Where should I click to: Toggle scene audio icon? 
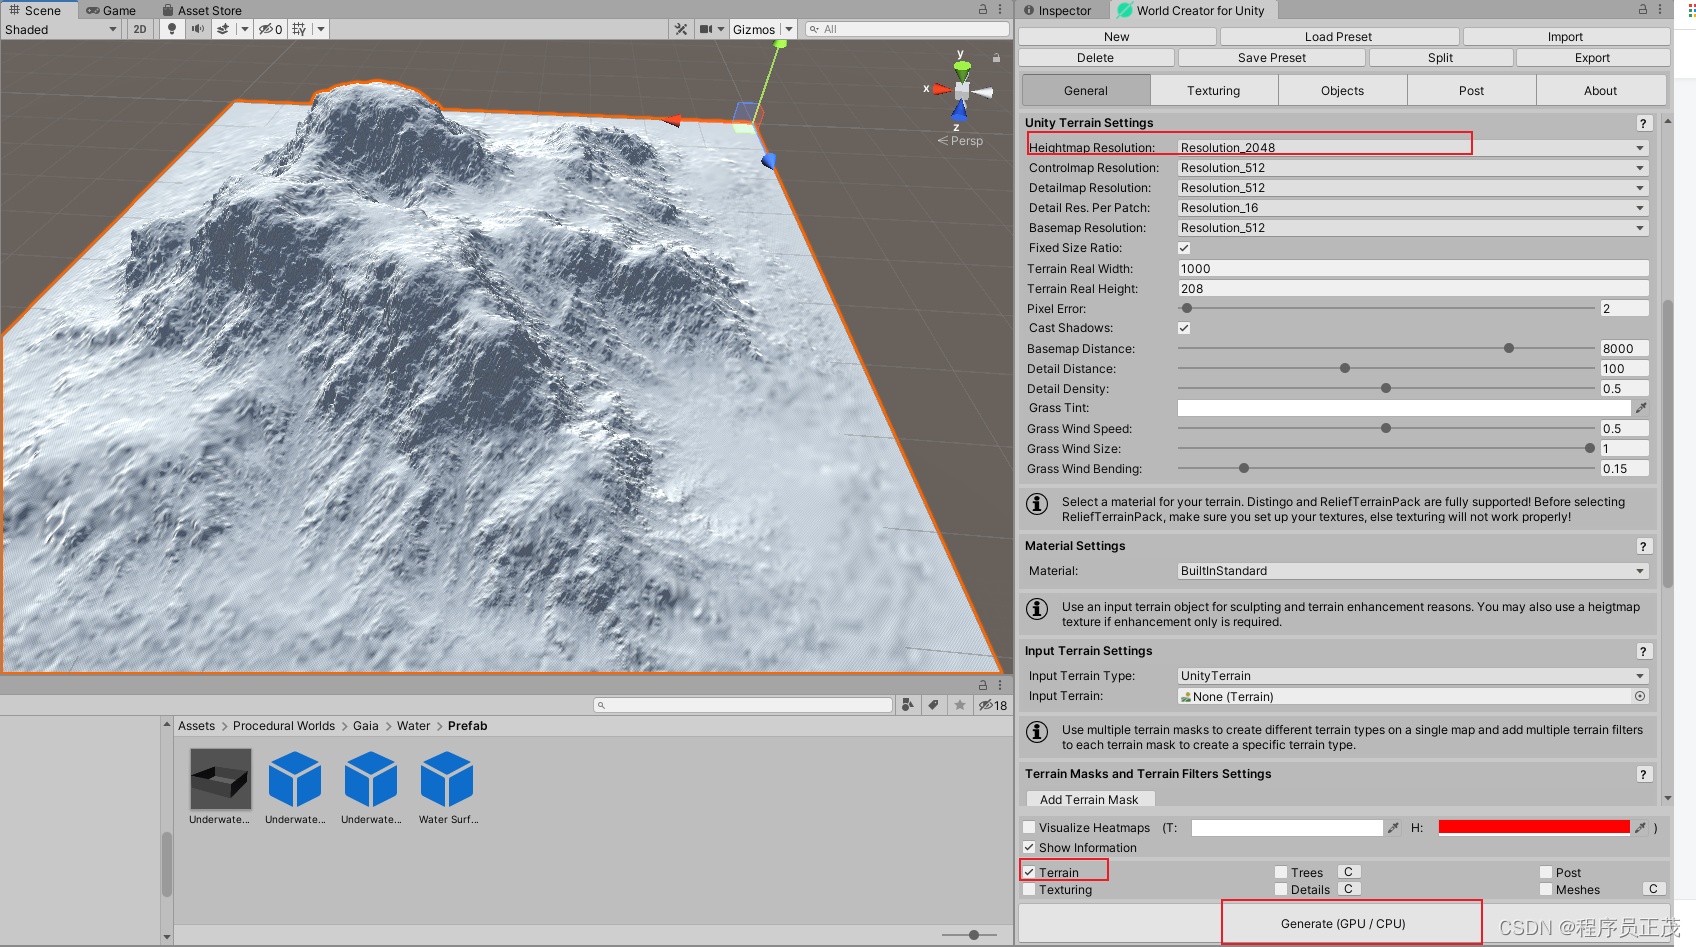click(196, 29)
